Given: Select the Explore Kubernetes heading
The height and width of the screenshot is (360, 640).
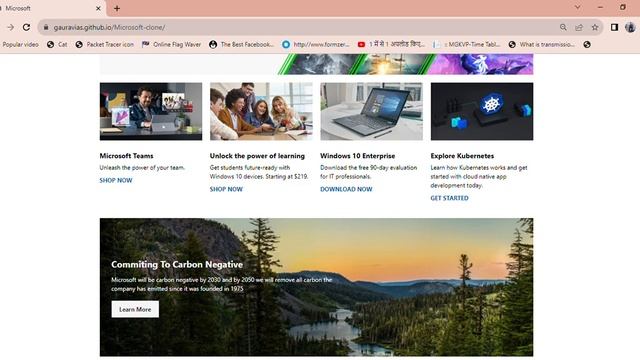Looking at the screenshot, I should point(462,156).
